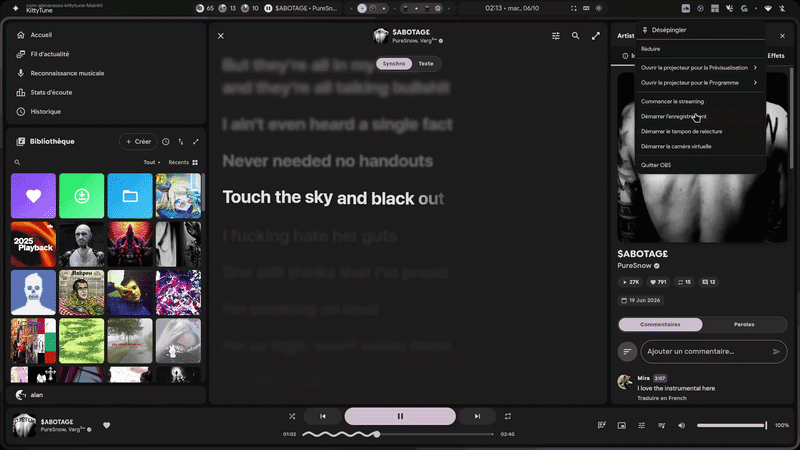The height and width of the screenshot is (450, 800).
Task: Expand Ouvrir le projecteur pour le Programme
Action: 700,83
